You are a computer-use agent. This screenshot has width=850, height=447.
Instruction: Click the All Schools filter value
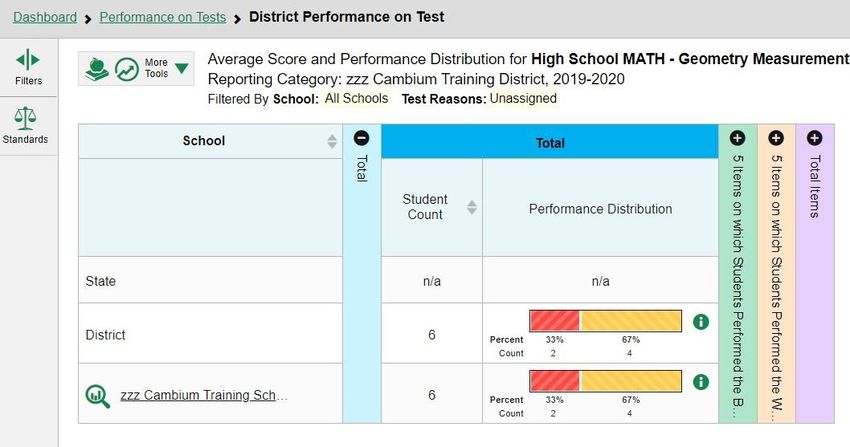[x=356, y=99]
